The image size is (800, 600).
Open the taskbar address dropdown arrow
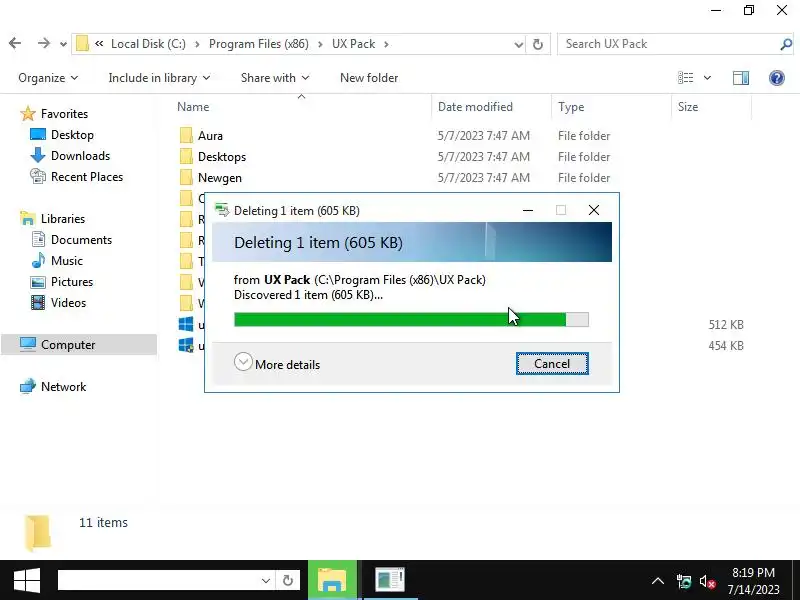(x=265, y=581)
